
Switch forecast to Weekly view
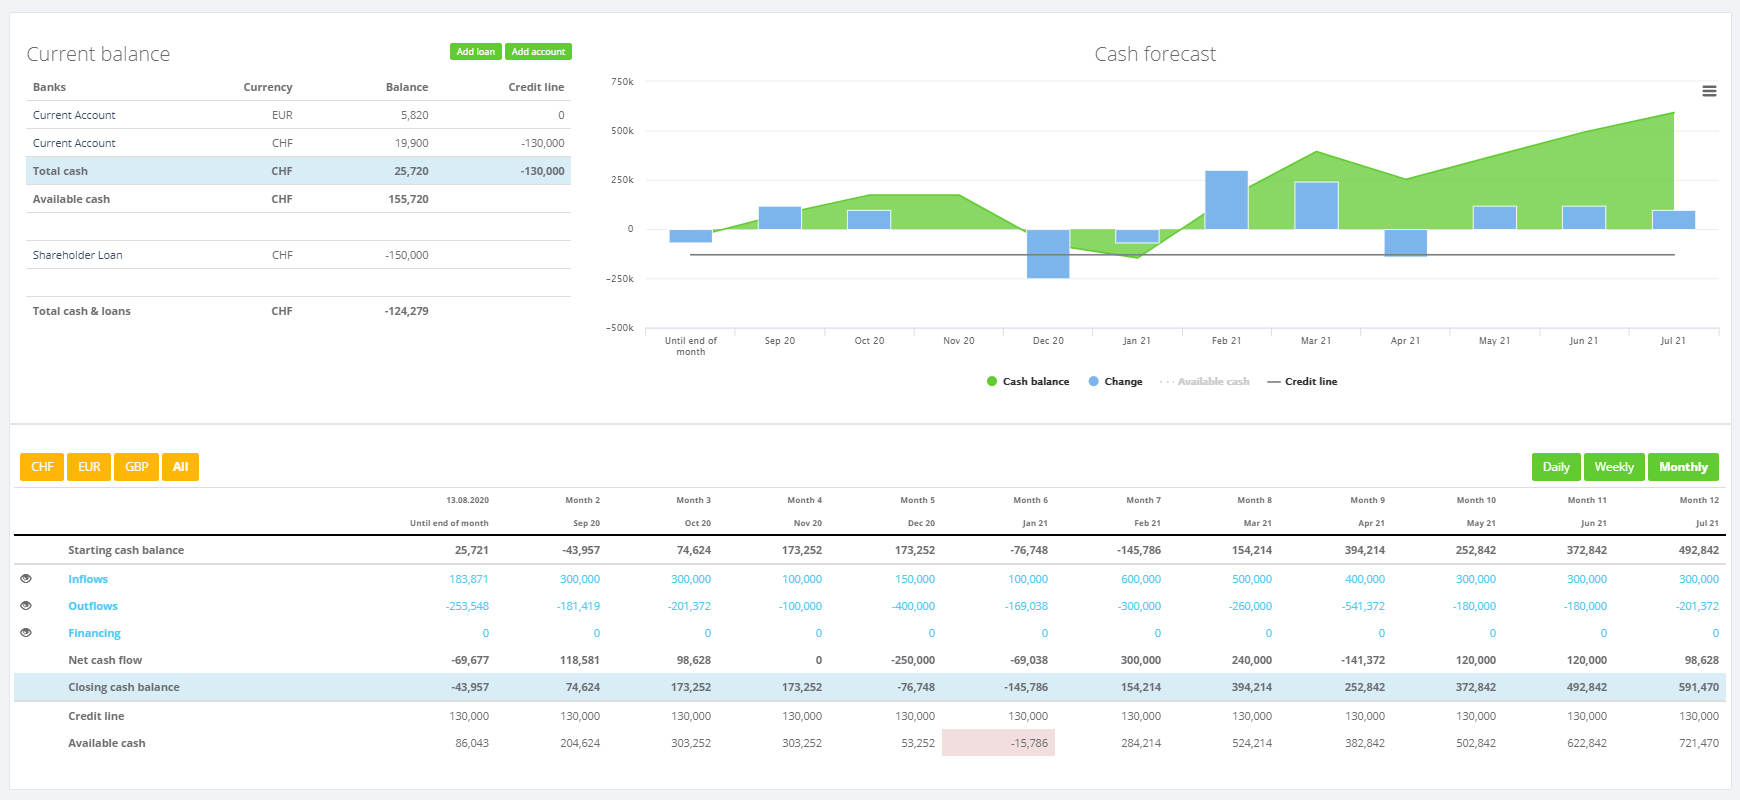[1614, 467]
